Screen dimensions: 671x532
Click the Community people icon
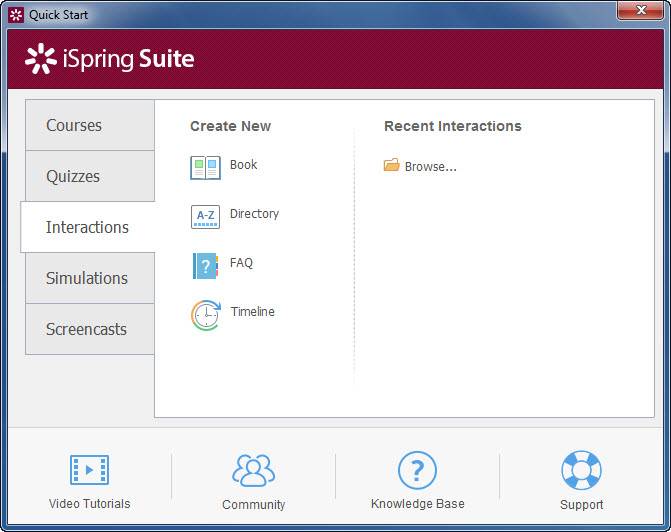[x=253, y=470]
